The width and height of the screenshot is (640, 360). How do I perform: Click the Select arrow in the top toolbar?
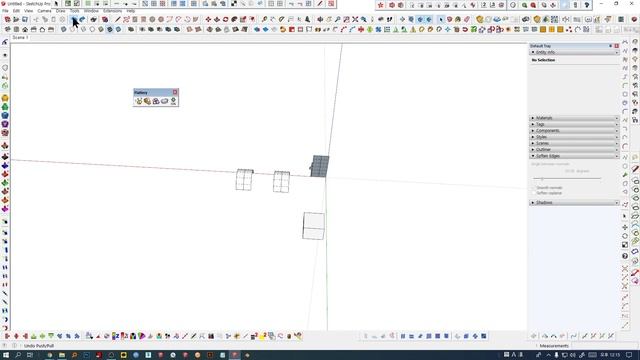click(441, 19)
